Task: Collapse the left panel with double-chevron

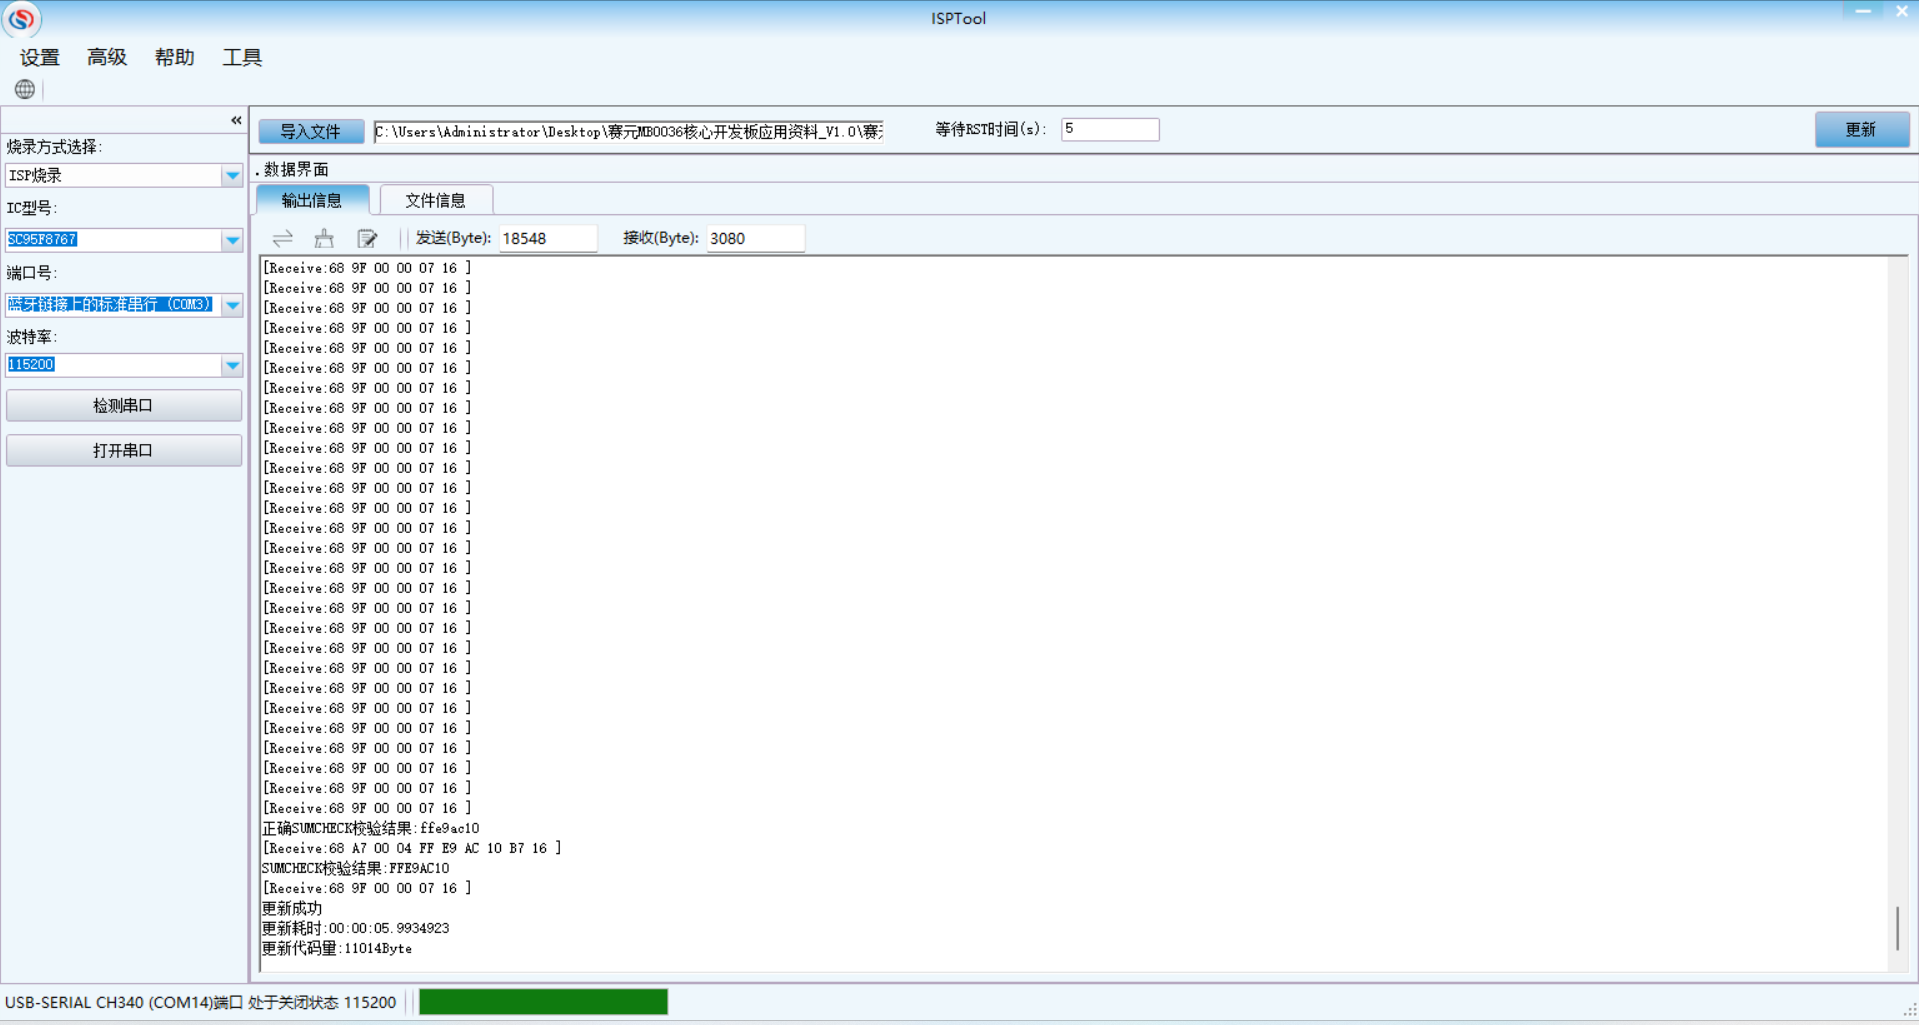Action: pos(236,120)
